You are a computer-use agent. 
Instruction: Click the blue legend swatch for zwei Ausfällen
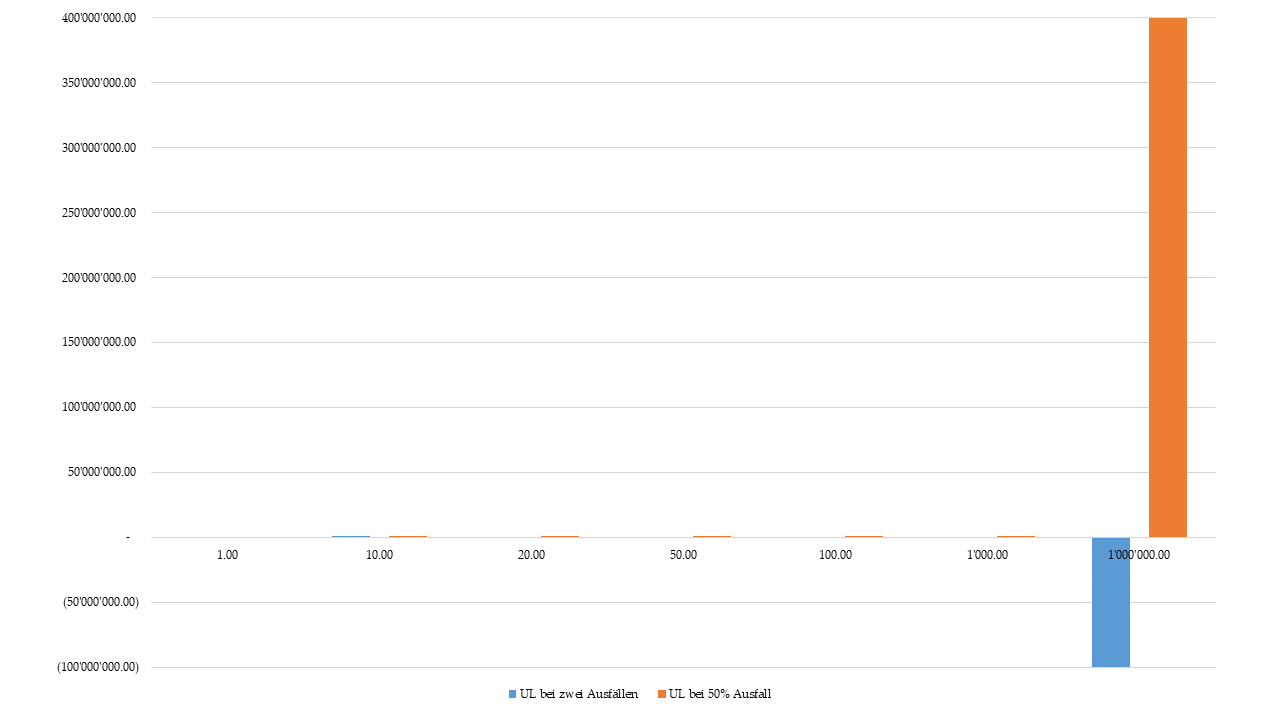pyautogui.click(x=513, y=694)
